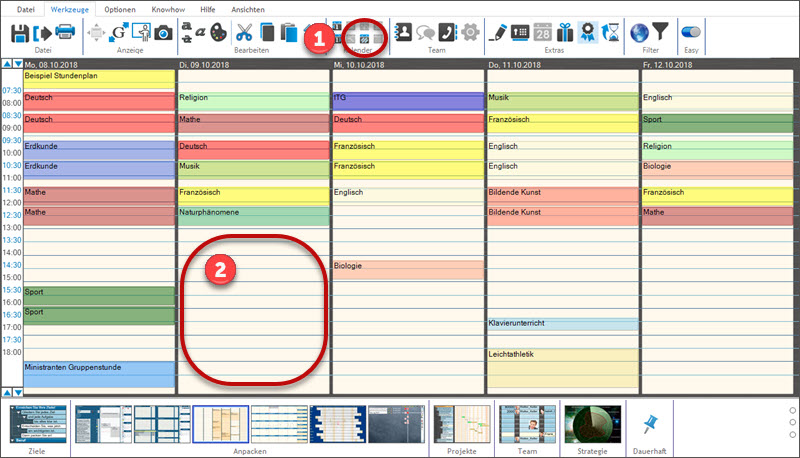Click the globe icon in Filter group
Viewport: 800px width, 458px height.
pos(640,33)
